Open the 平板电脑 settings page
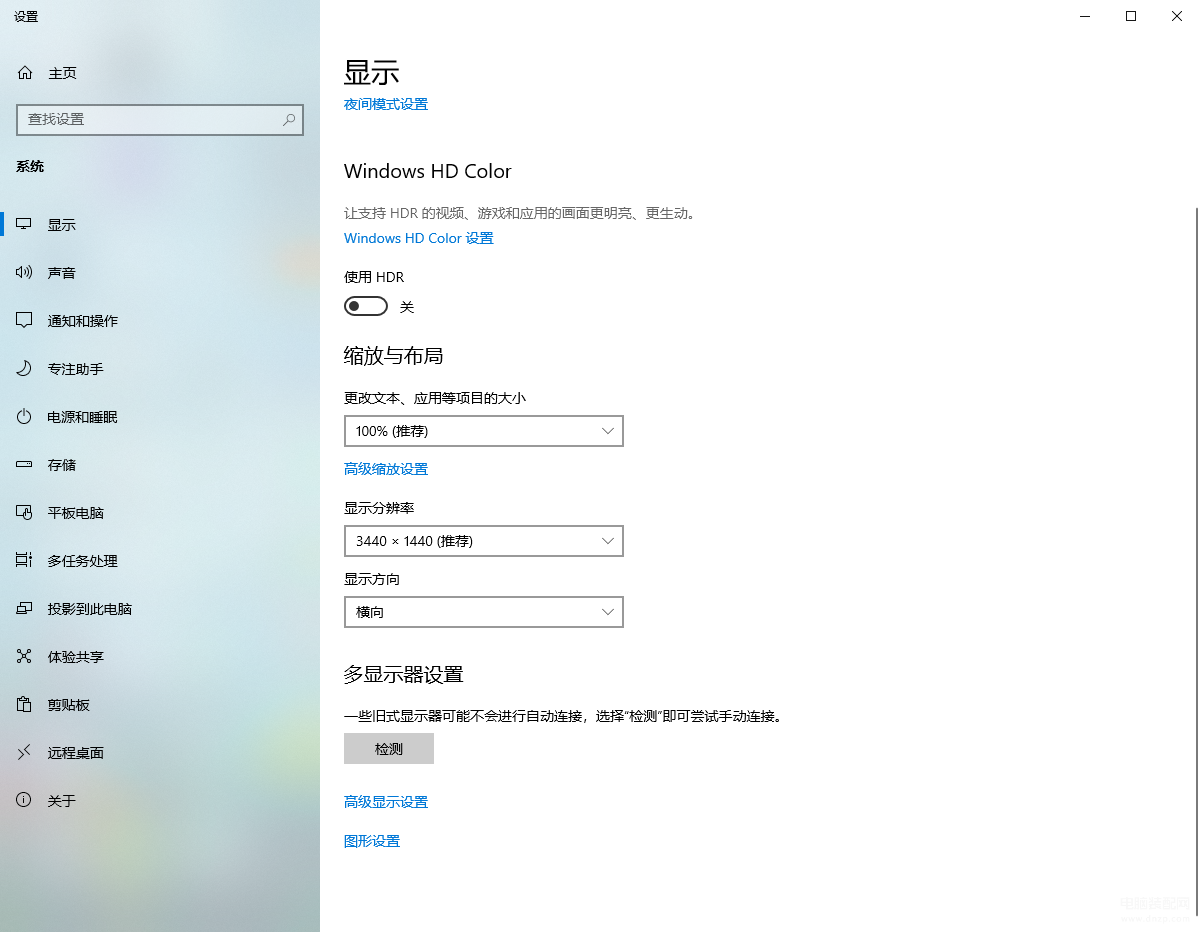This screenshot has width=1200, height=932. coord(160,513)
